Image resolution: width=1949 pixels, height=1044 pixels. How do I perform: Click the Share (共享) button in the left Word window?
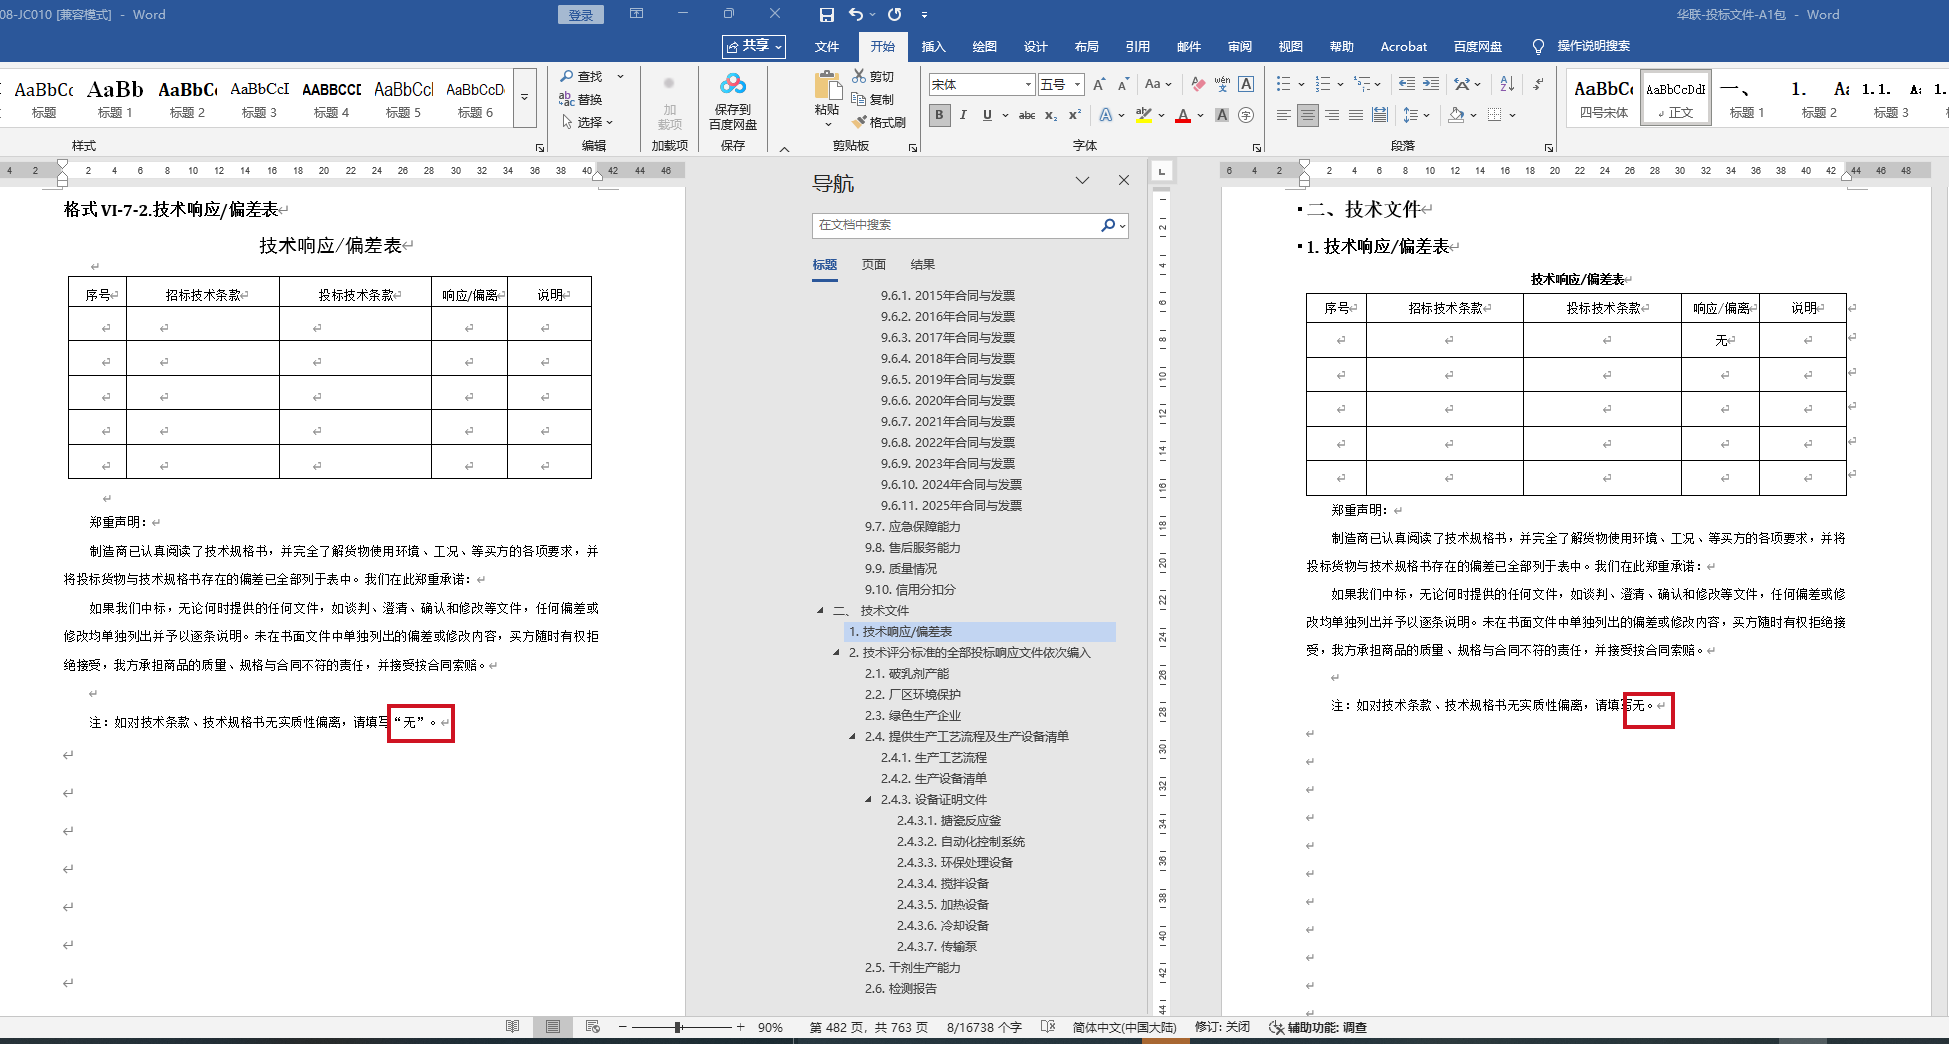[x=754, y=46]
